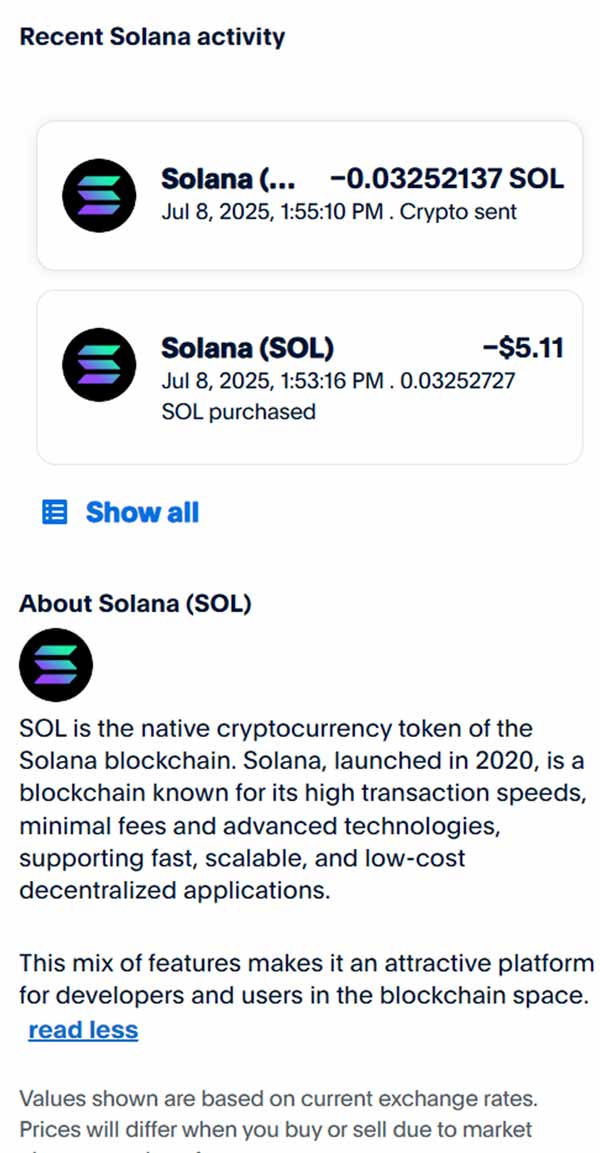Click the list icon beside Show all

pos(54,513)
